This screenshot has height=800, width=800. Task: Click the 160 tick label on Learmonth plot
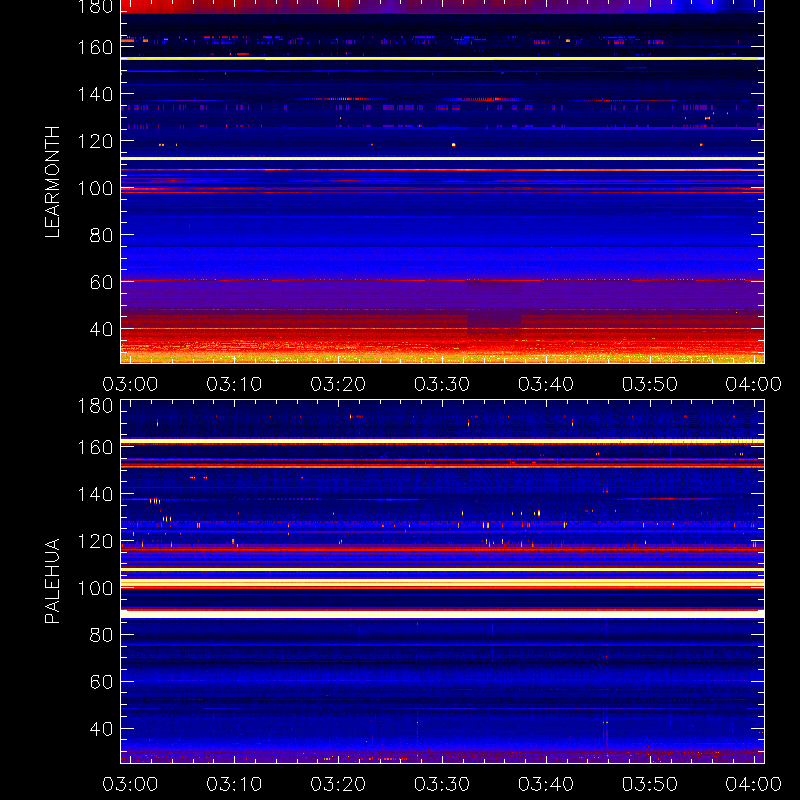point(95,47)
